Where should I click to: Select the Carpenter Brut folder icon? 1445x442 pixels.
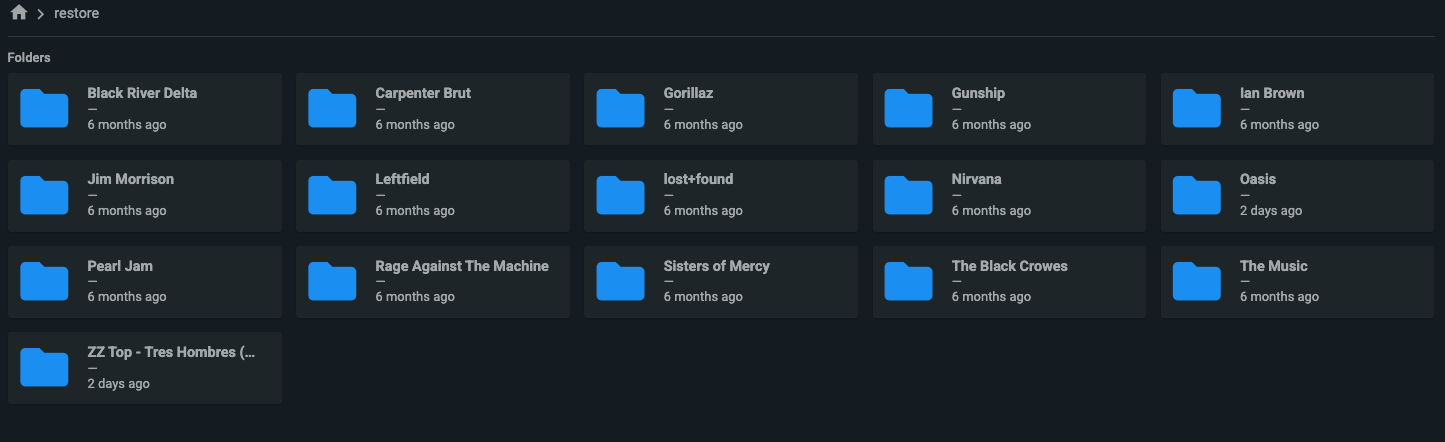tap(332, 109)
